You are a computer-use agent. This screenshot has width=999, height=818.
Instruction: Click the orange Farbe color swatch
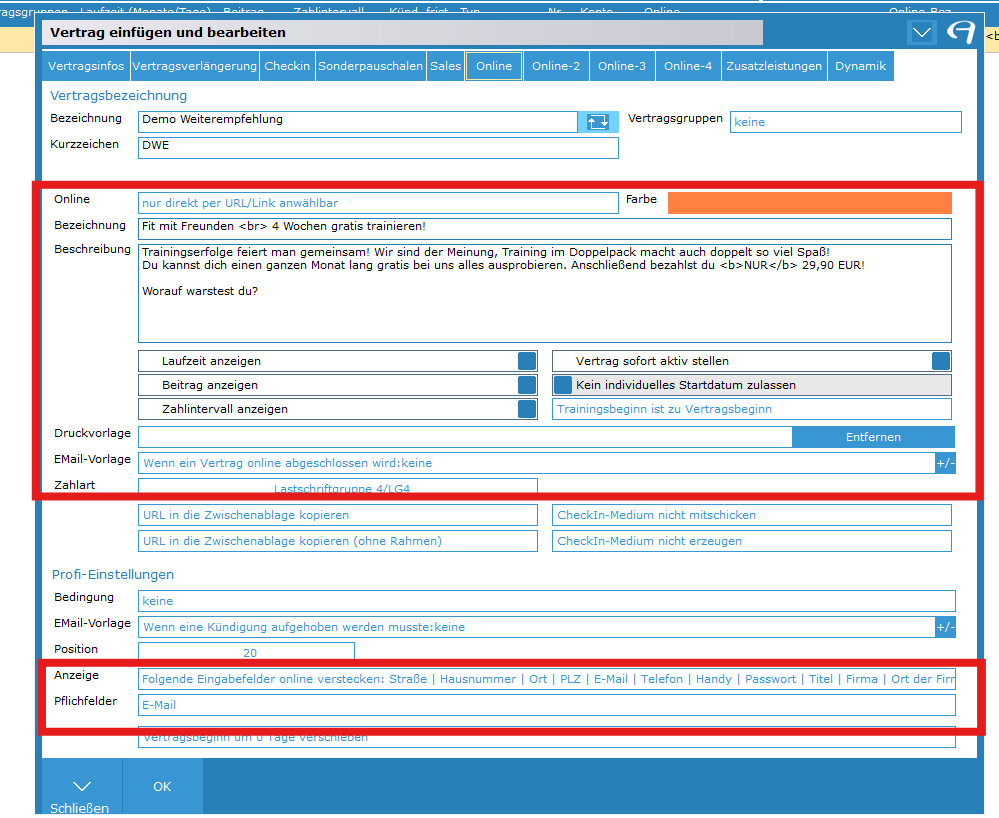(x=809, y=203)
